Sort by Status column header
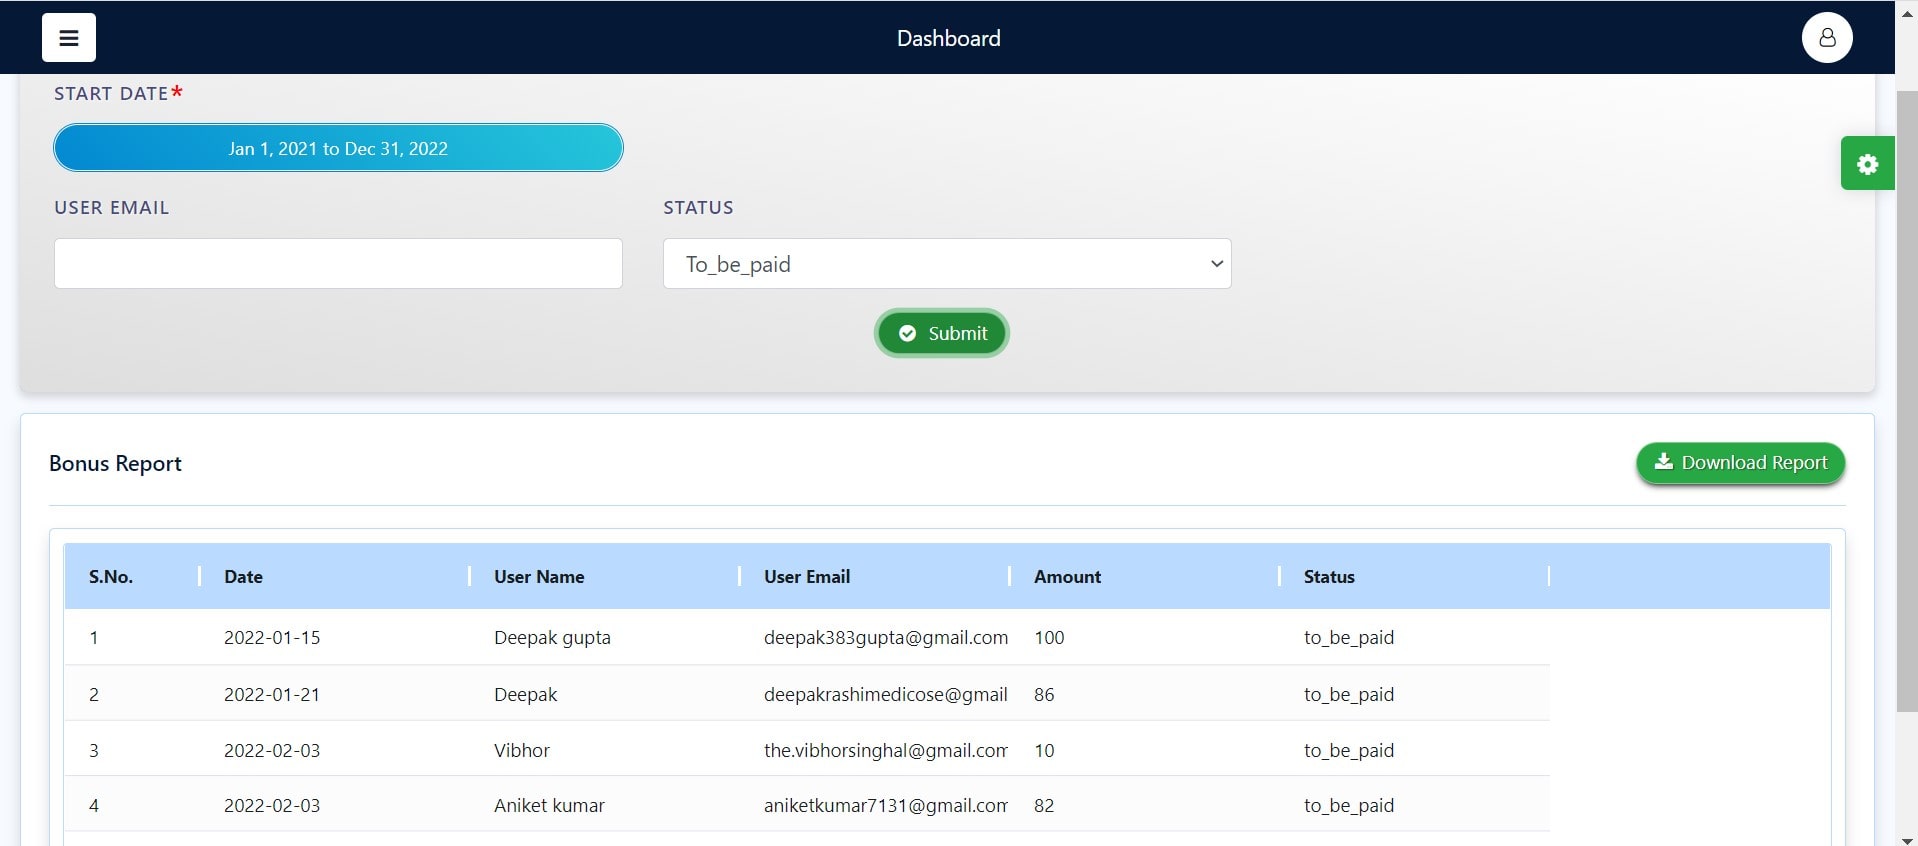 (1329, 577)
